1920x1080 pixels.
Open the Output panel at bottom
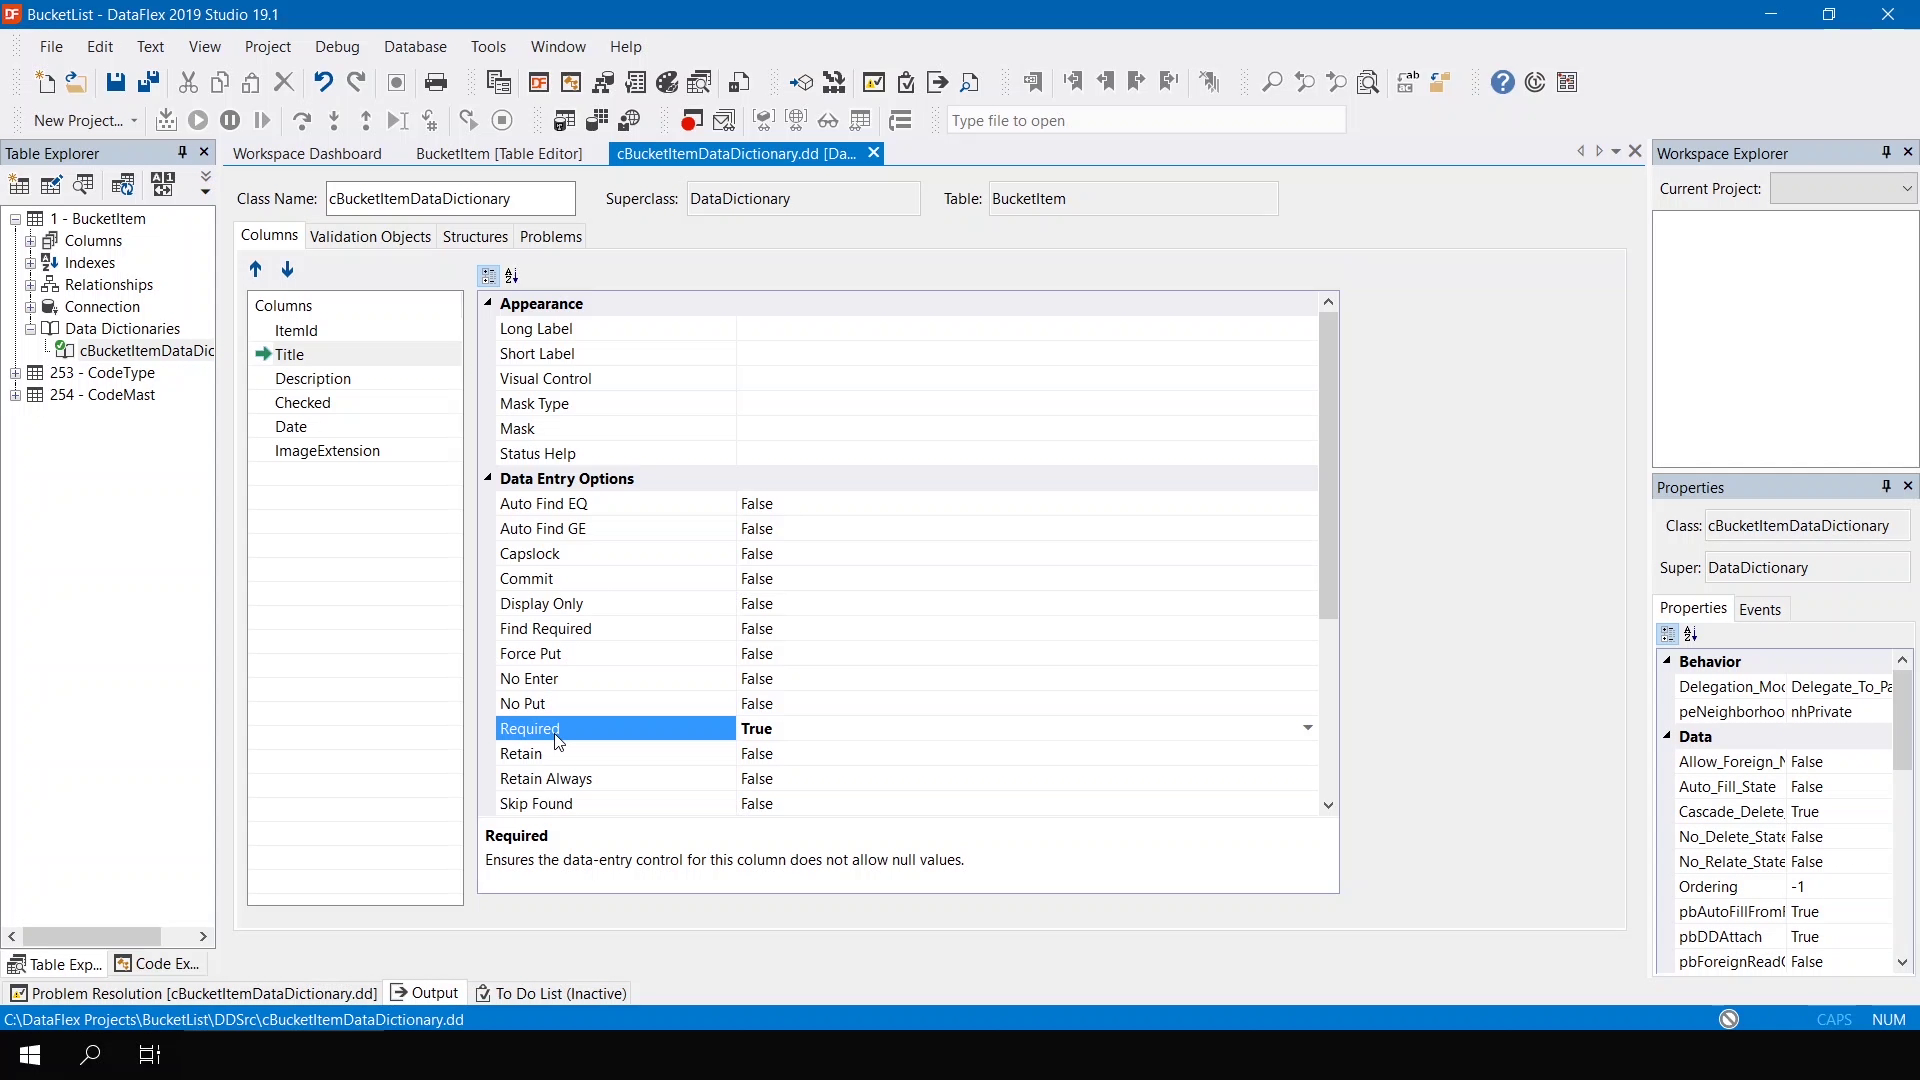tap(425, 992)
